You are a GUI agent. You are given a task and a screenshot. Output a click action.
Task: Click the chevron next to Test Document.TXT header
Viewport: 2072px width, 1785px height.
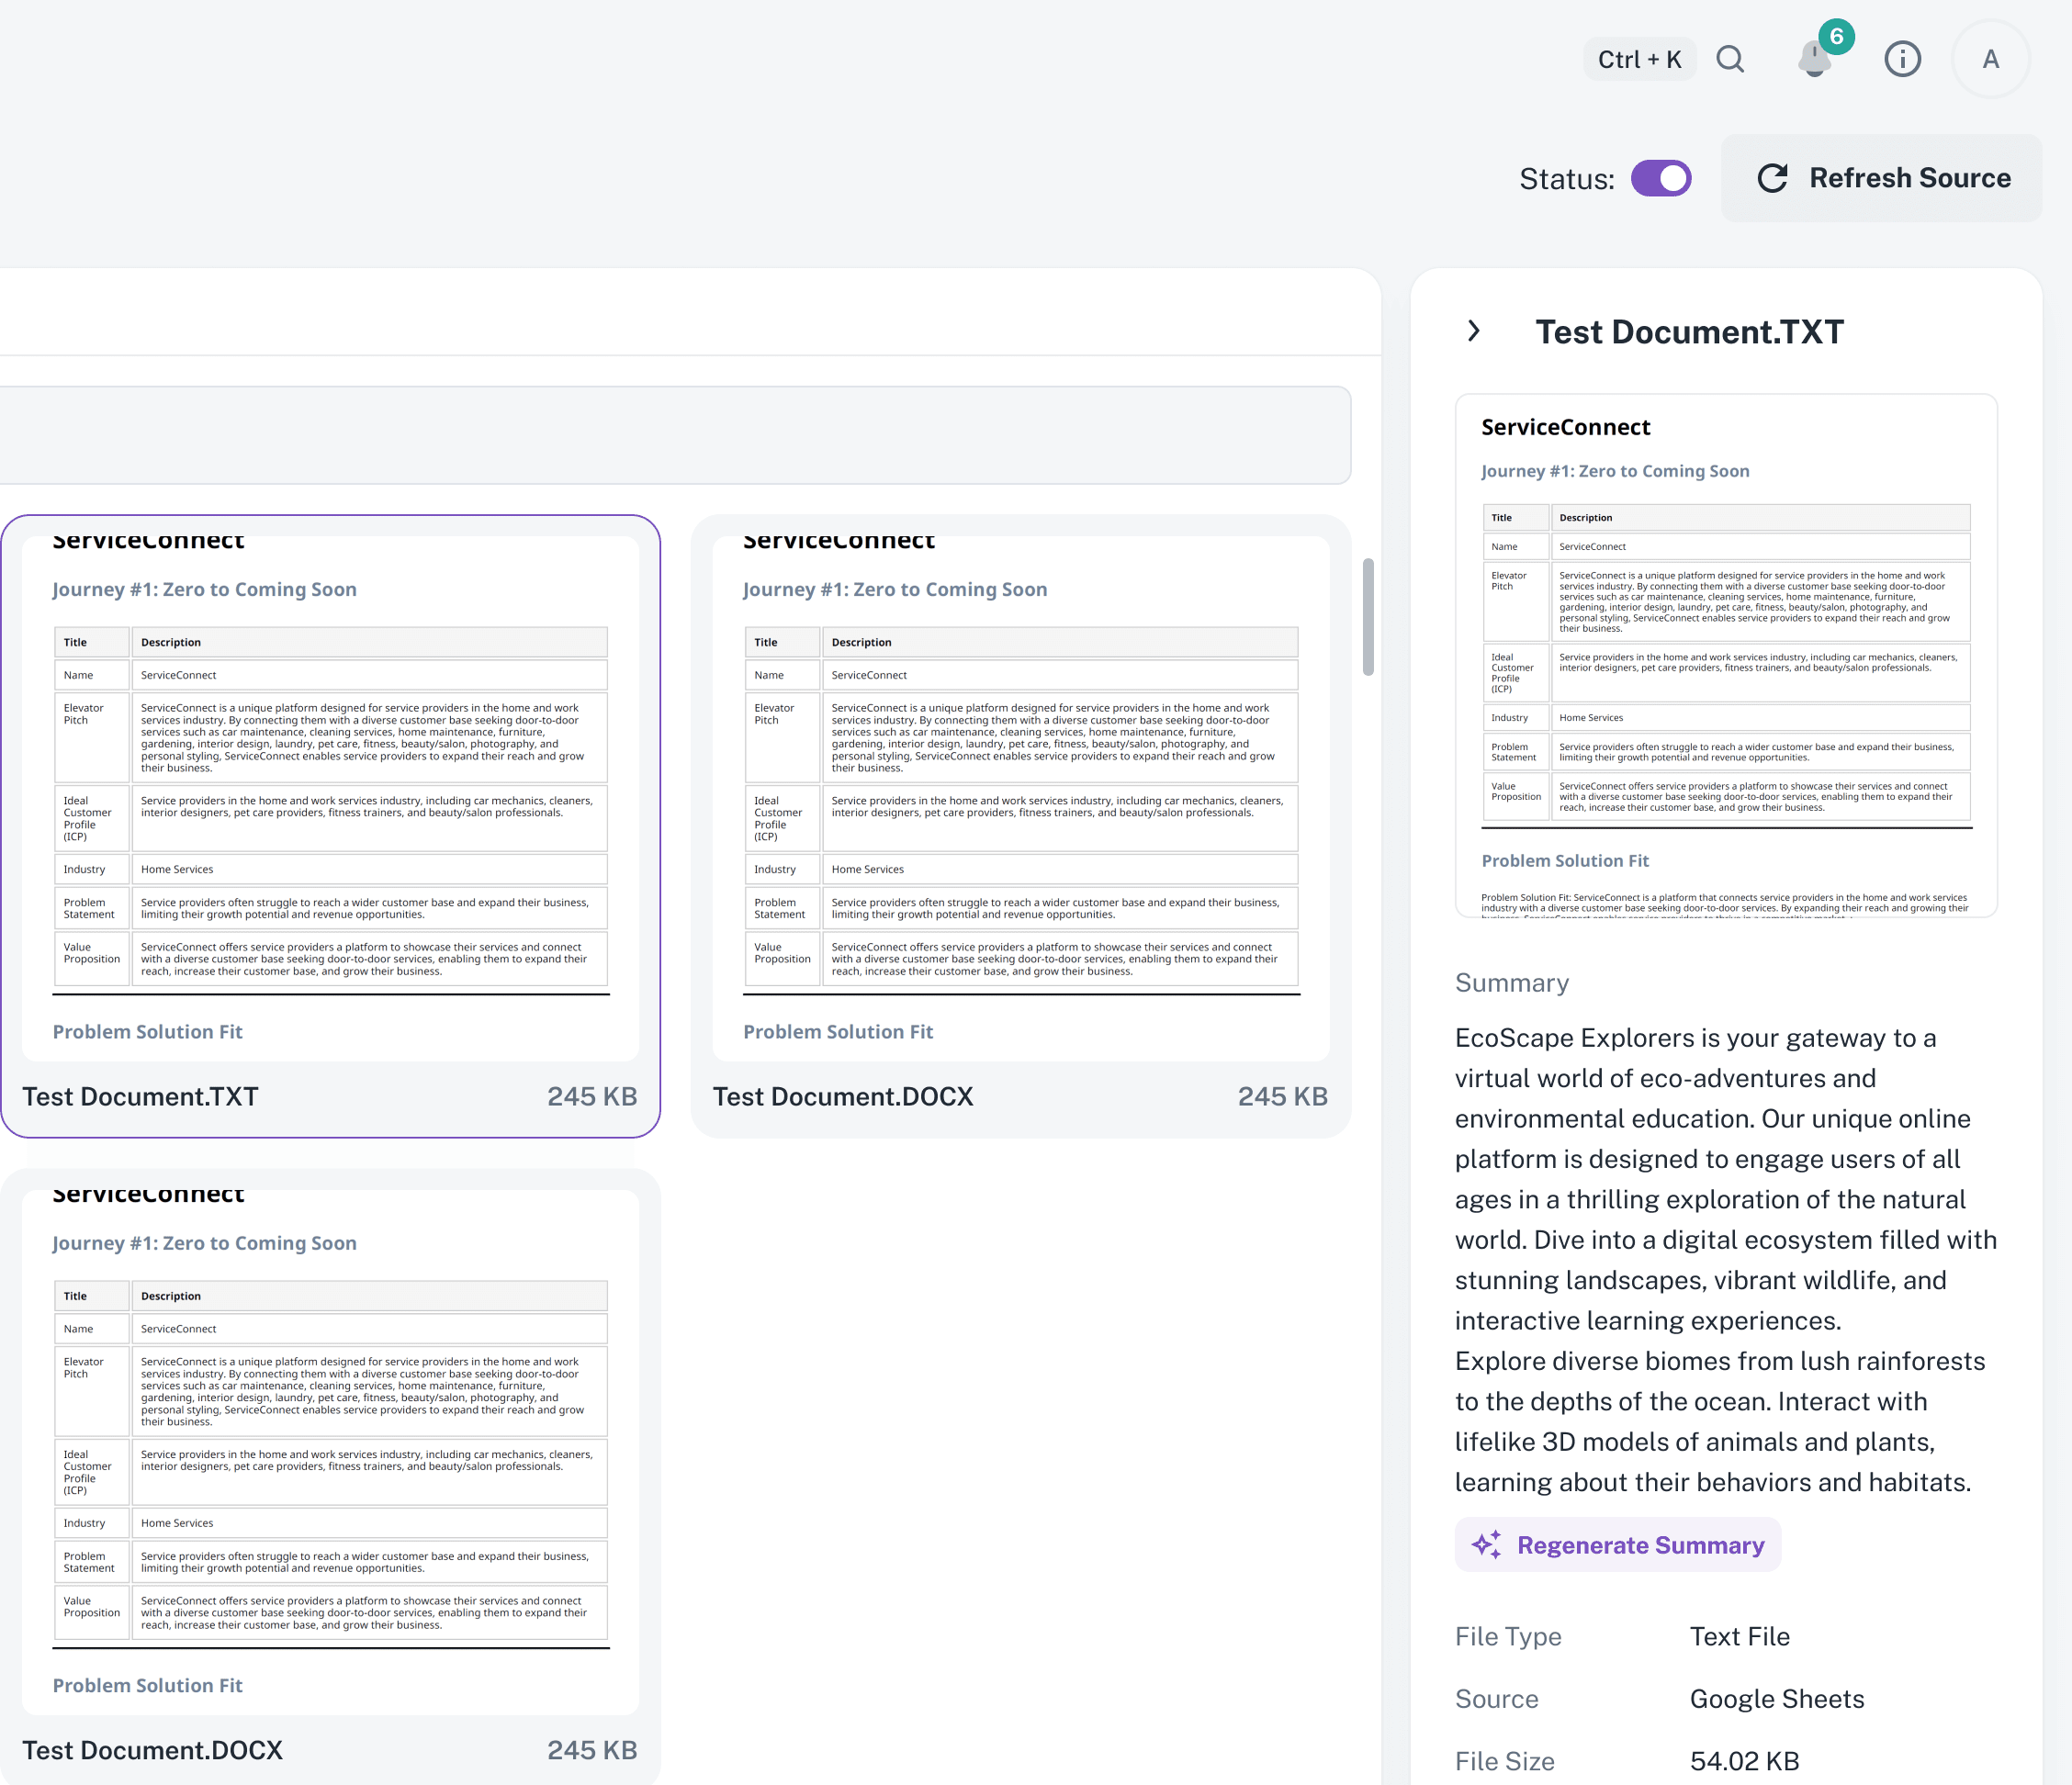[1473, 331]
